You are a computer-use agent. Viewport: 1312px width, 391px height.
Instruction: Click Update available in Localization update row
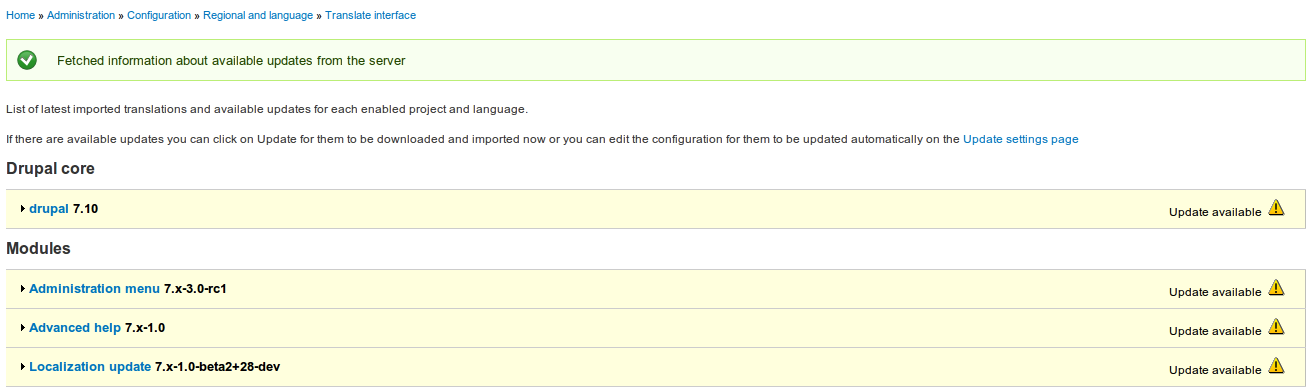[1215, 370]
